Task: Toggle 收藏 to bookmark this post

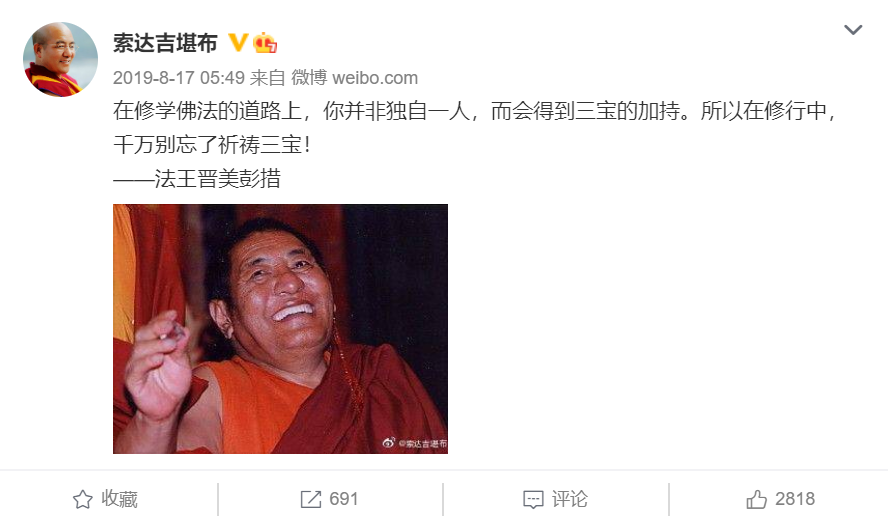Action: tap(105, 499)
